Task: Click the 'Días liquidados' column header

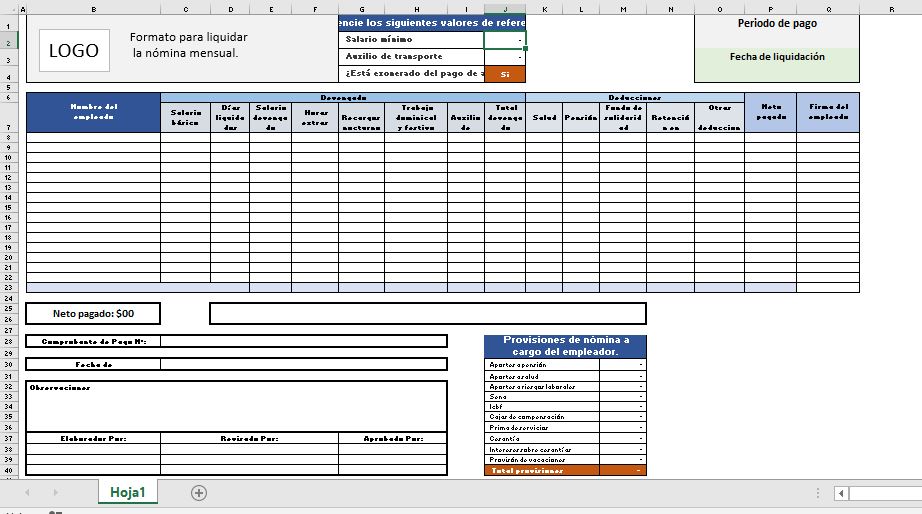Action: coord(230,118)
